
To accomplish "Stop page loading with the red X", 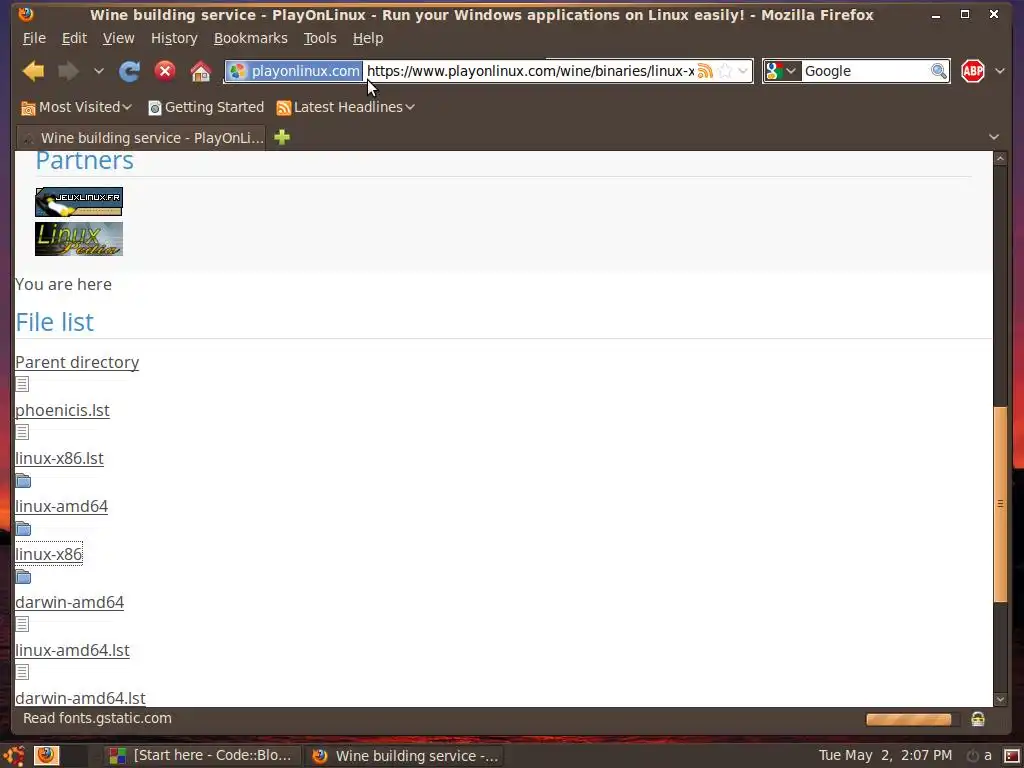I will (165, 71).
